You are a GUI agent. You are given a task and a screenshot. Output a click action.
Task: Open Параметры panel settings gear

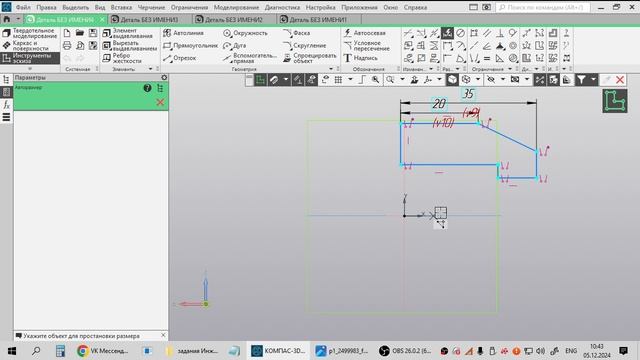164,78
